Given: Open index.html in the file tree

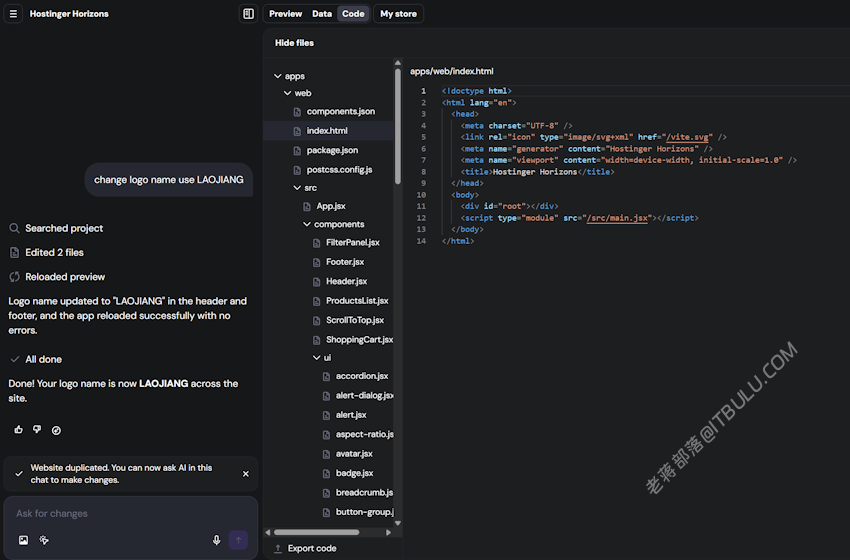Looking at the screenshot, I should coord(329,131).
